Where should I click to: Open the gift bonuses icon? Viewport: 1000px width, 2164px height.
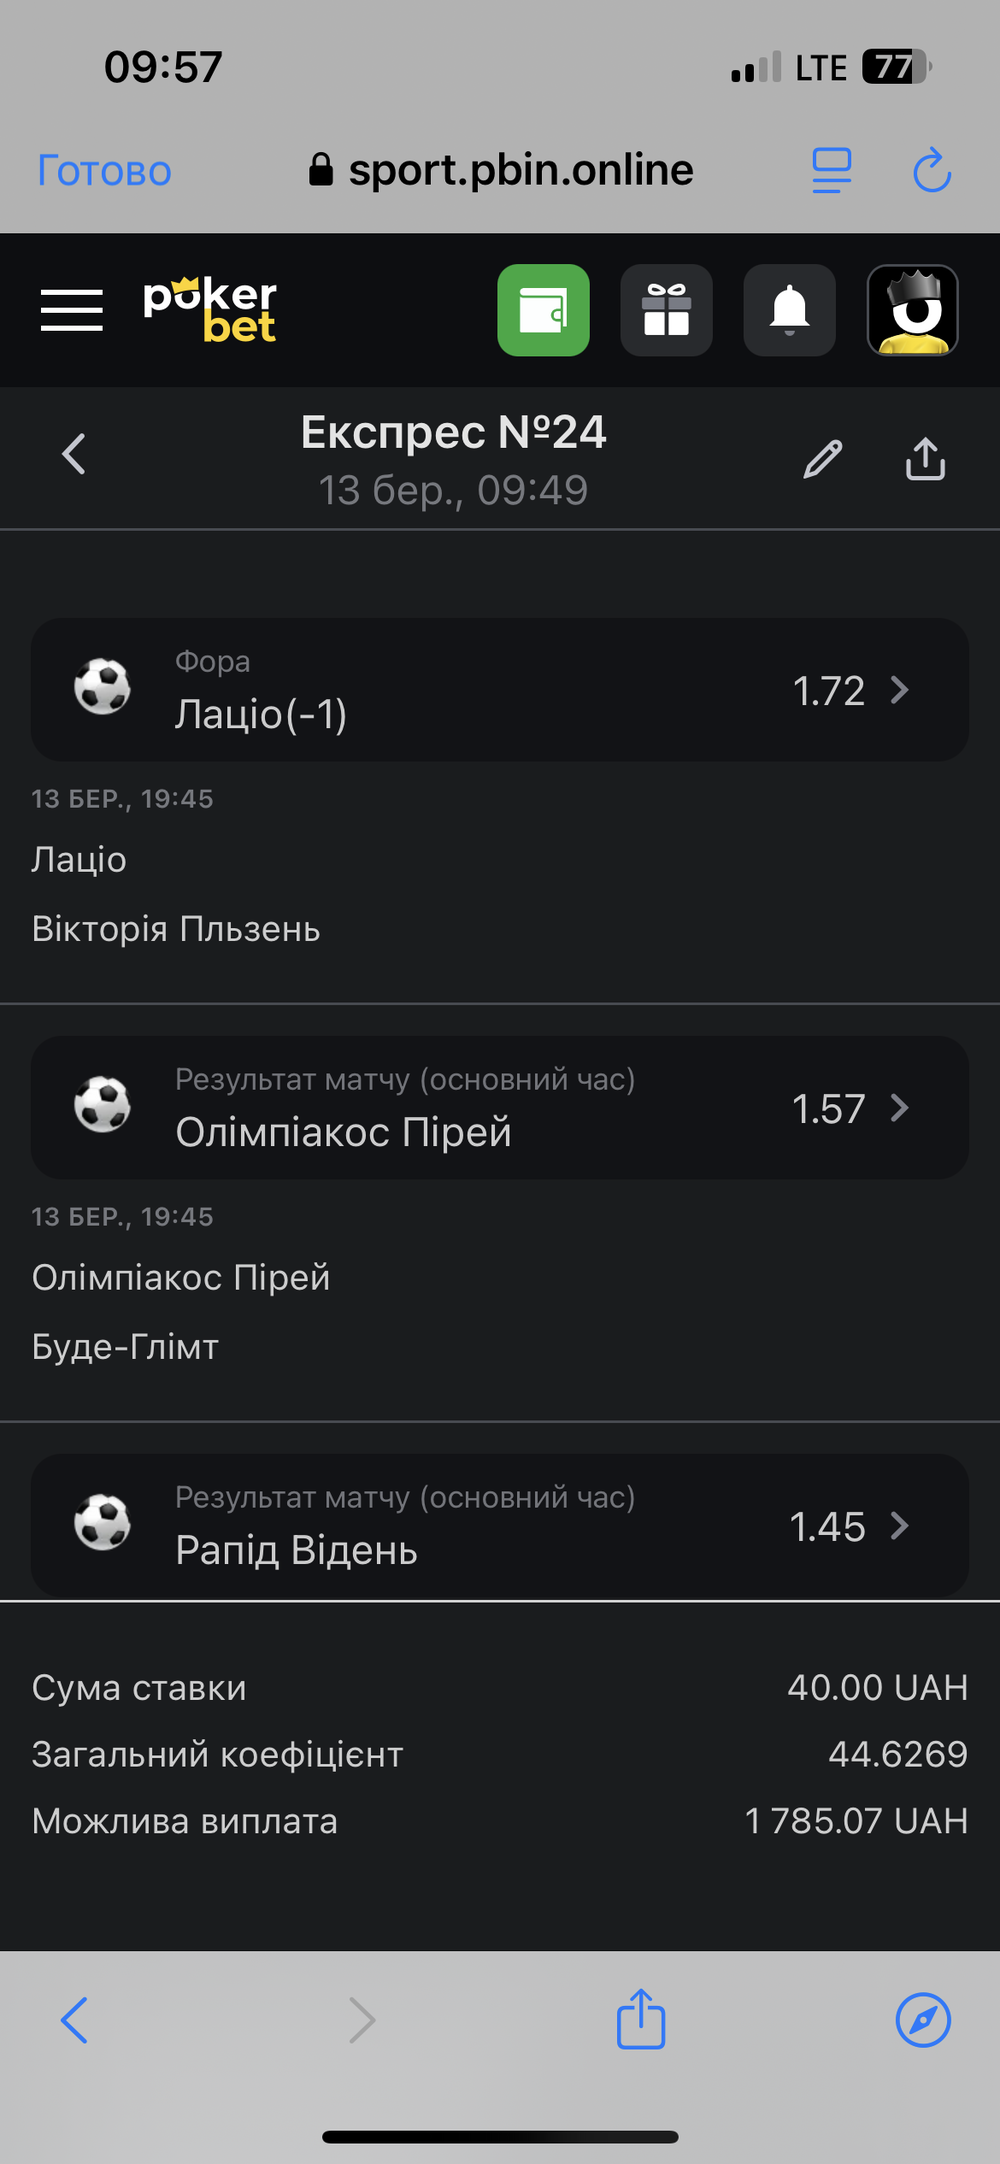pos(666,310)
